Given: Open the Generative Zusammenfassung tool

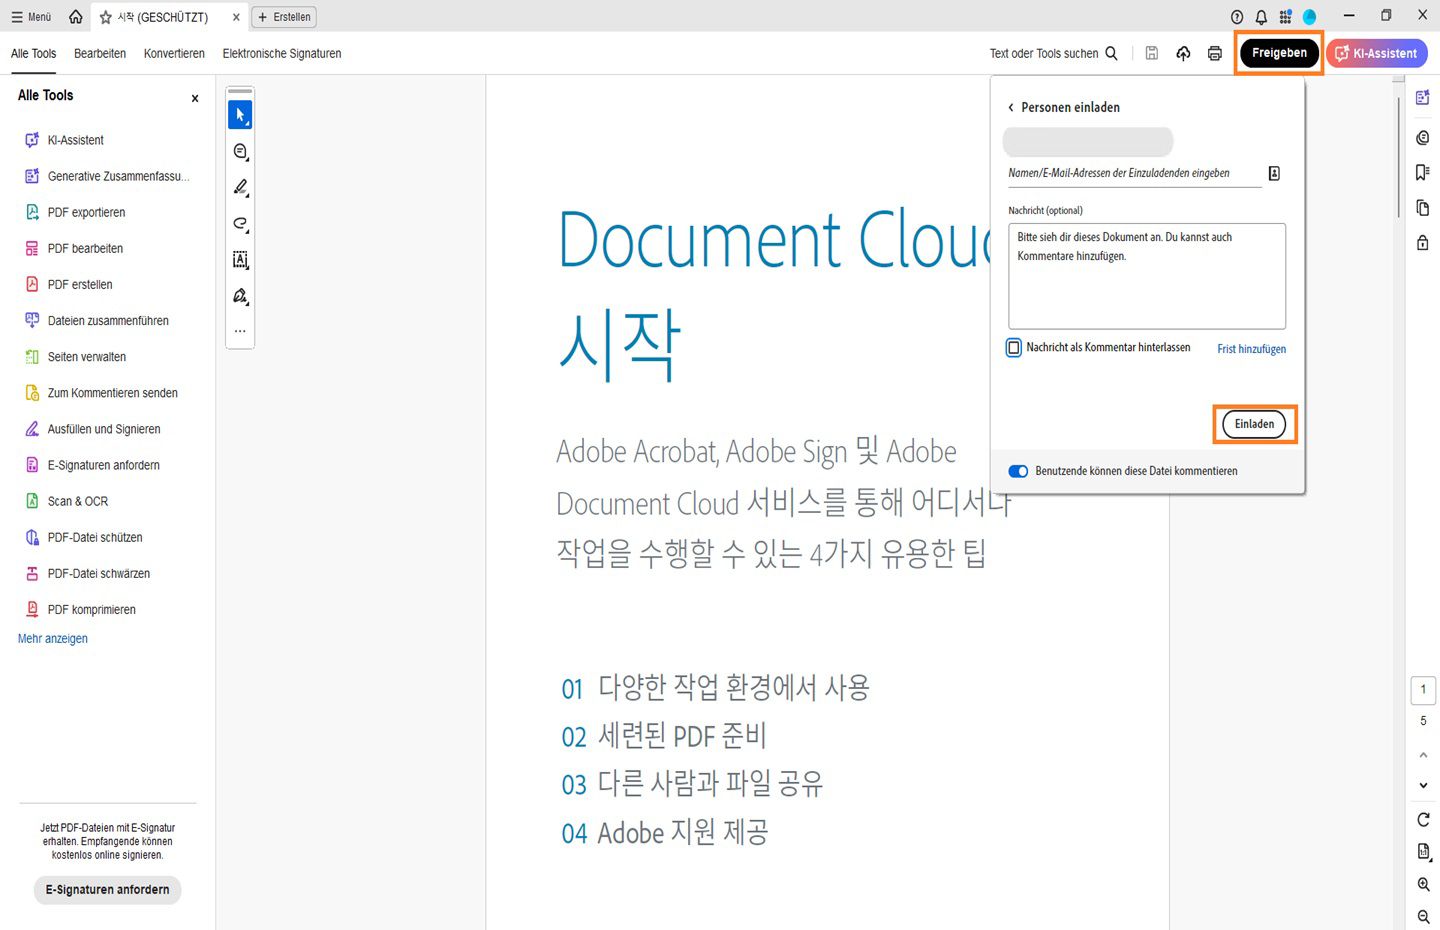Looking at the screenshot, I should coord(107,176).
